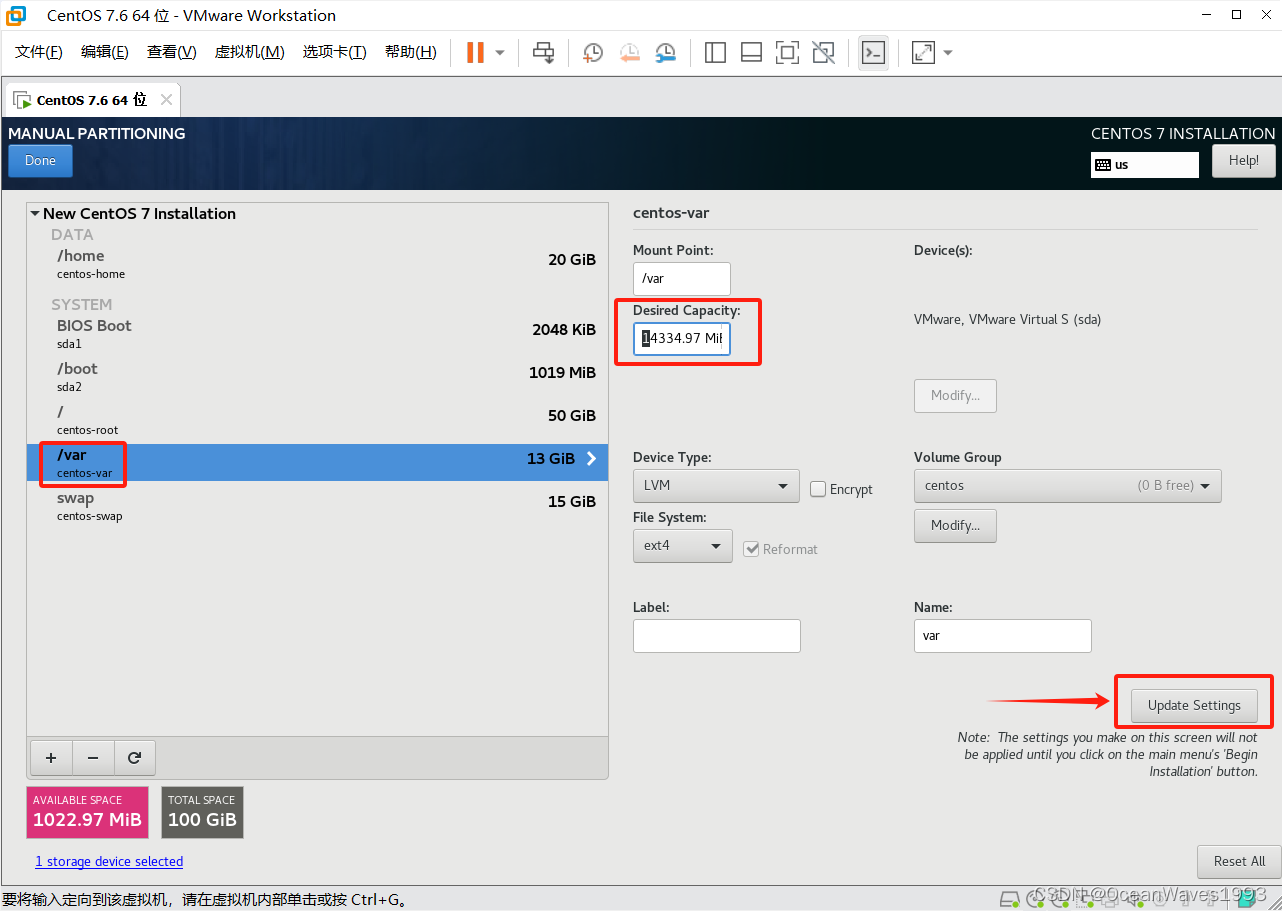Take a snapshot with the clock-plus icon
The height and width of the screenshot is (911, 1282).
click(x=593, y=52)
